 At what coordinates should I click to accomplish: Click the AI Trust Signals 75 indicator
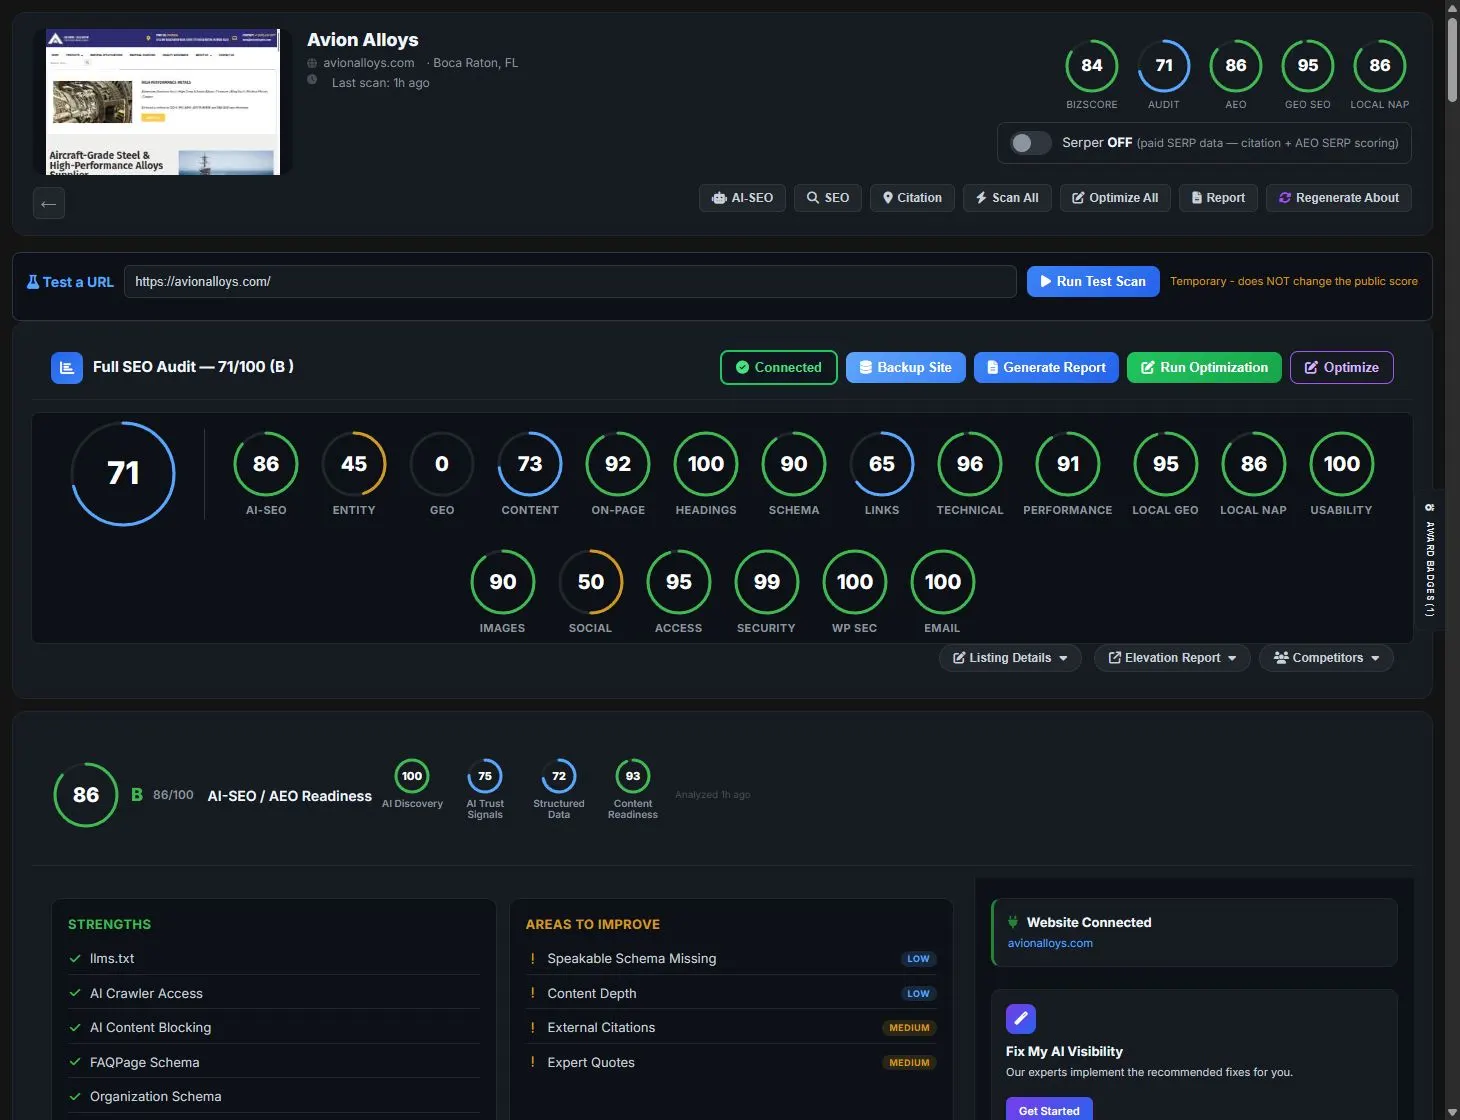click(x=485, y=776)
